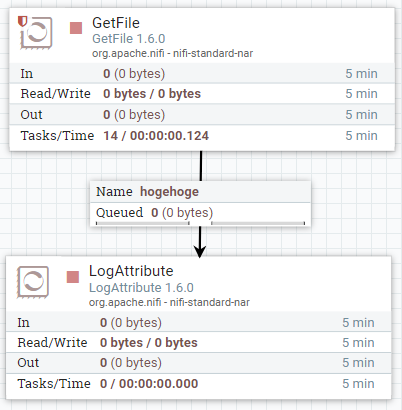Screen dimensions: 402x410
Task: Click LogAttribute's nifi-standard-nar bundle text
Action: coord(210,302)
